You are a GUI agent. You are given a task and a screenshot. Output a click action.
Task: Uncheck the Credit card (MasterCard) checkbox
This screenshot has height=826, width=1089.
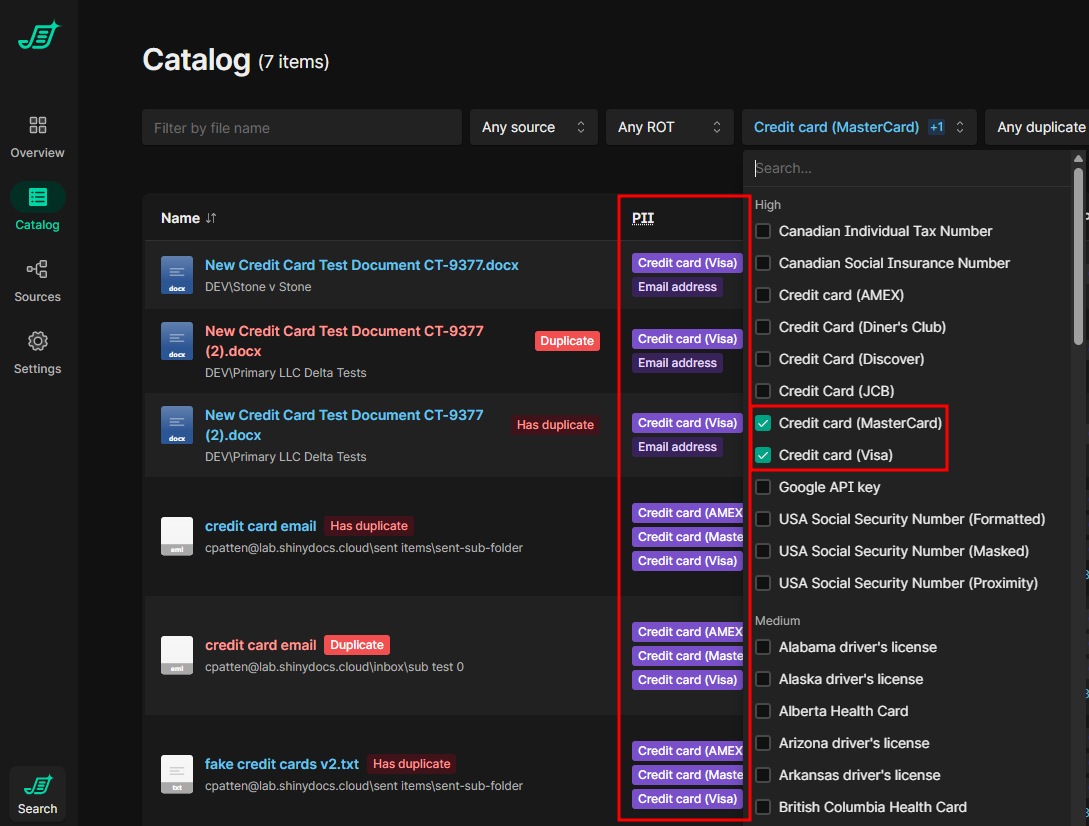(x=763, y=423)
